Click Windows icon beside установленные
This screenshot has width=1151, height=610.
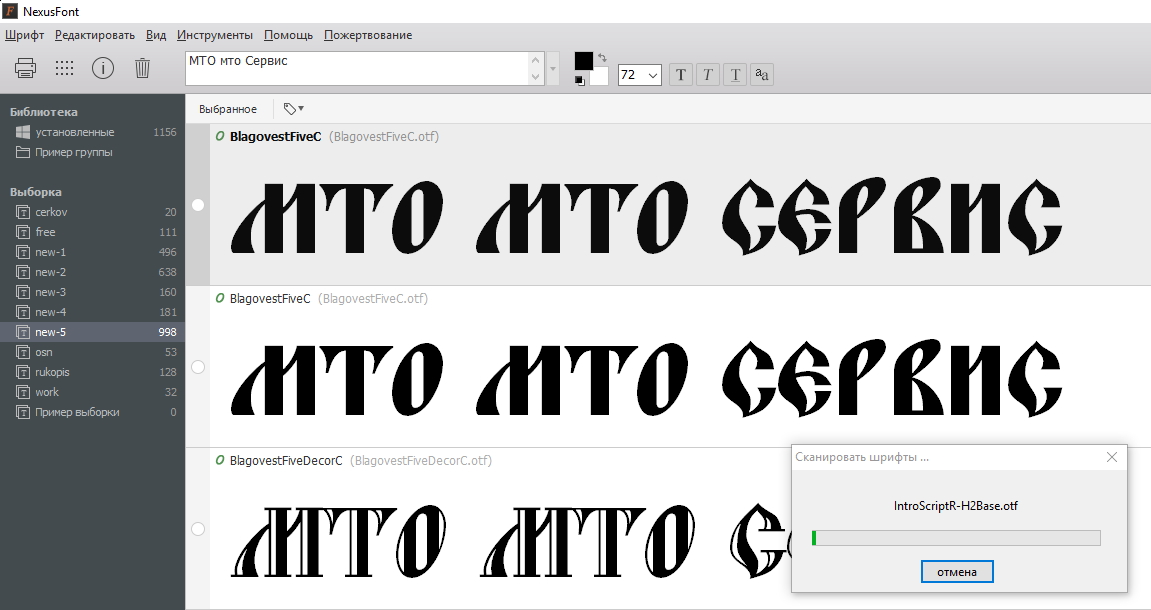click(x=23, y=132)
